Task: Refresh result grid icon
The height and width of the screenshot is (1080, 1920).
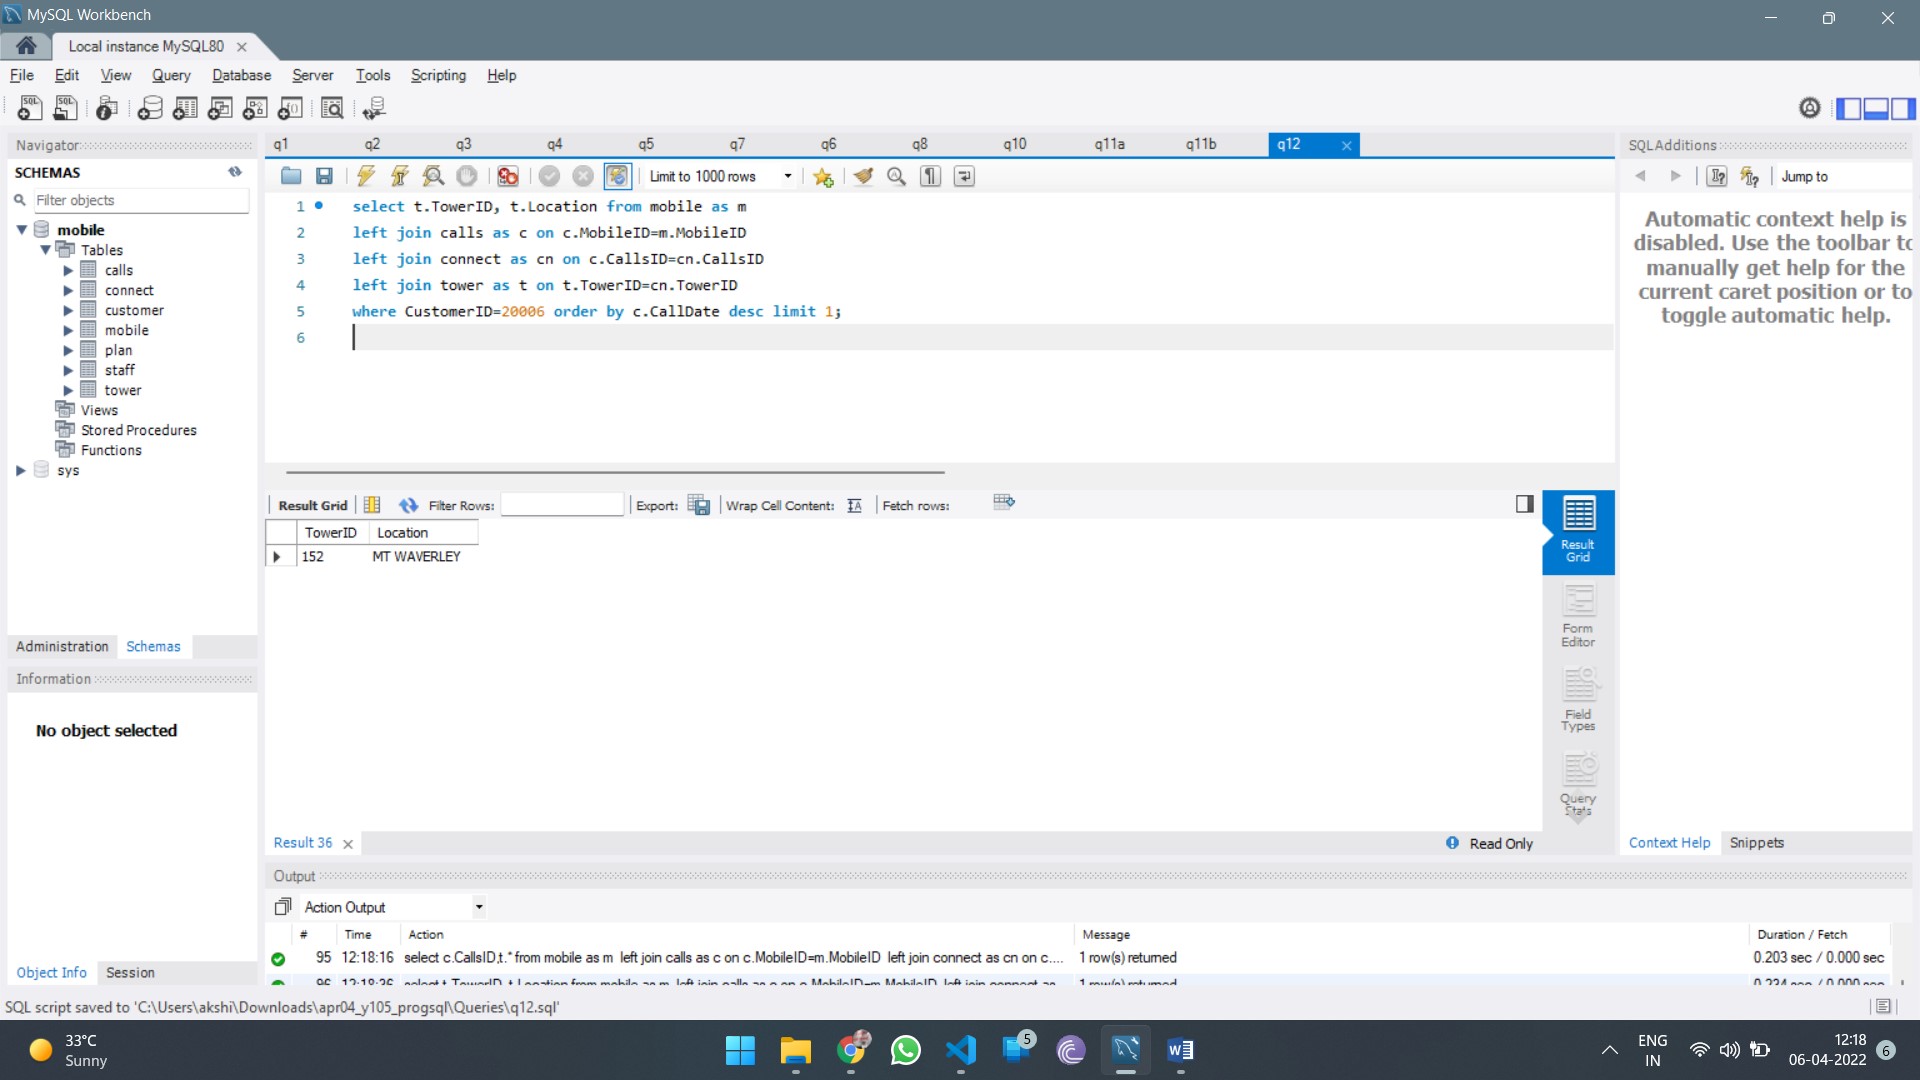Action: pyautogui.click(x=408, y=506)
